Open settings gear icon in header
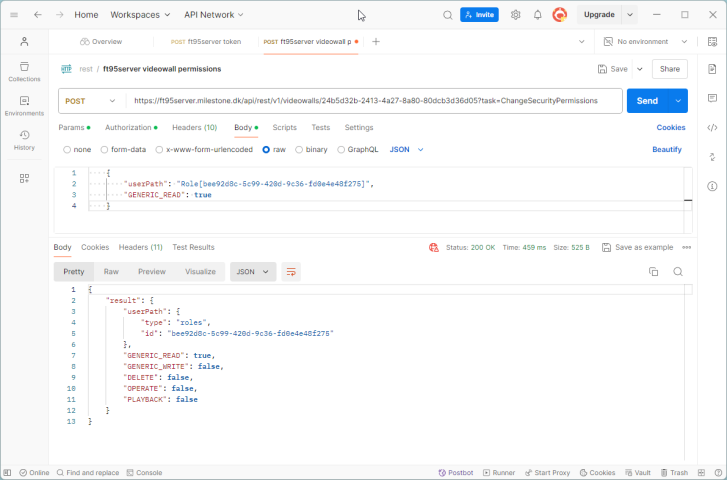The width and height of the screenshot is (727, 480). [516, 15]
